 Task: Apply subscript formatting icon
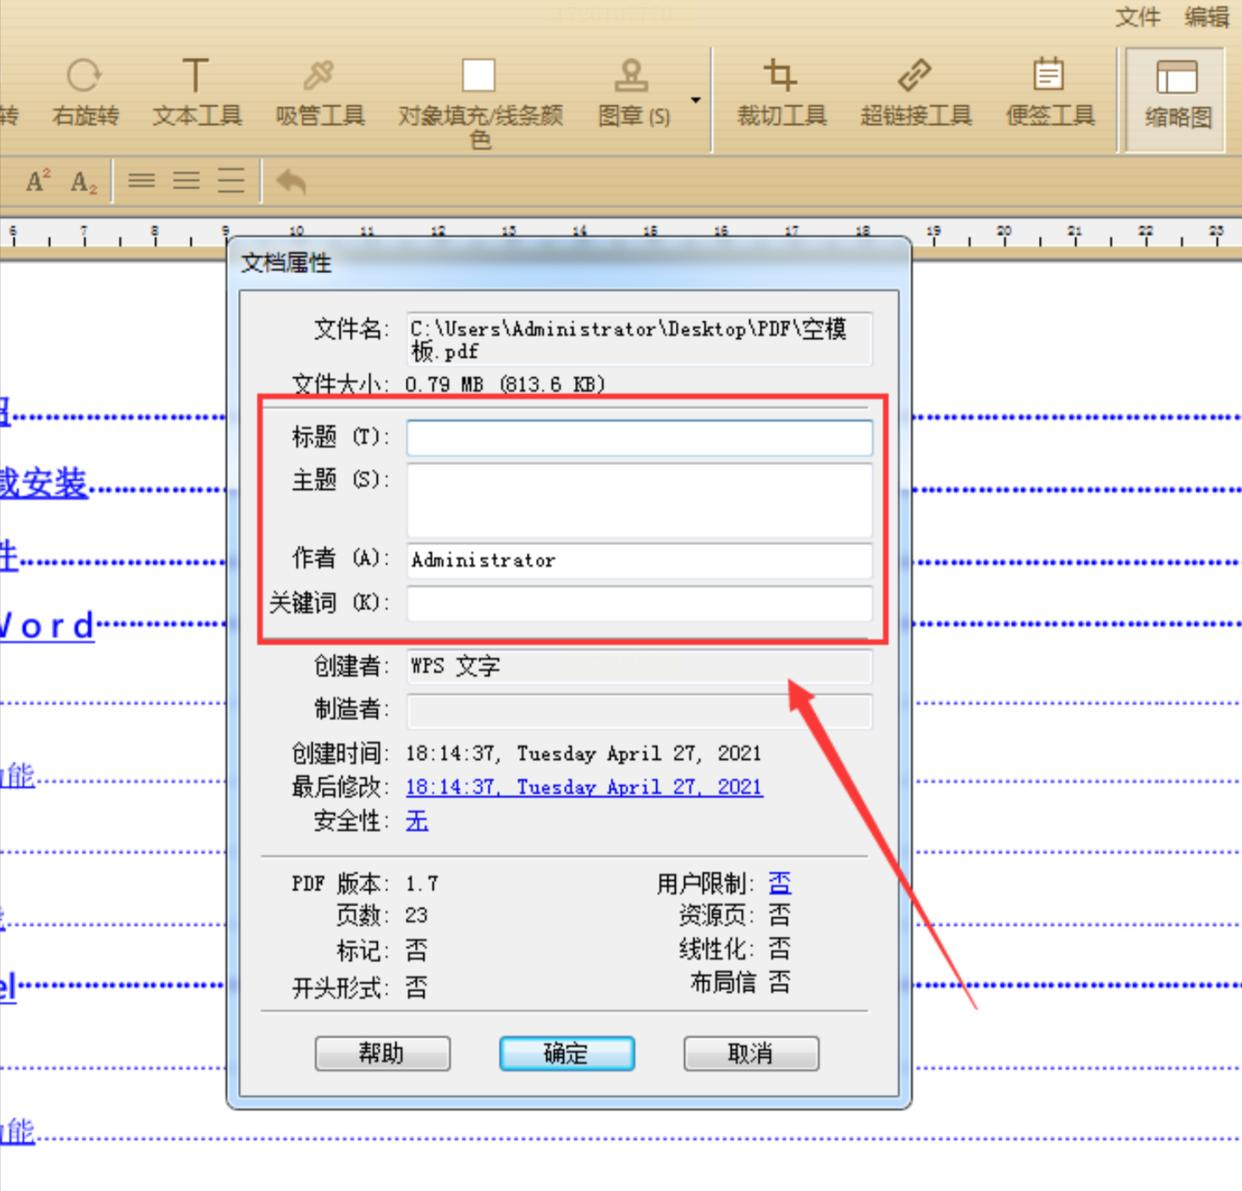coord(84,181)
